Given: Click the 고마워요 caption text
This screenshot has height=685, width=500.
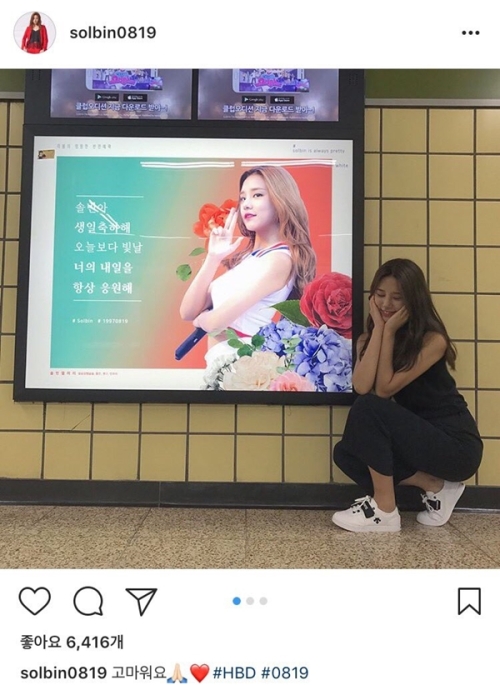Looking at the screenshot, I should (140, 673).
